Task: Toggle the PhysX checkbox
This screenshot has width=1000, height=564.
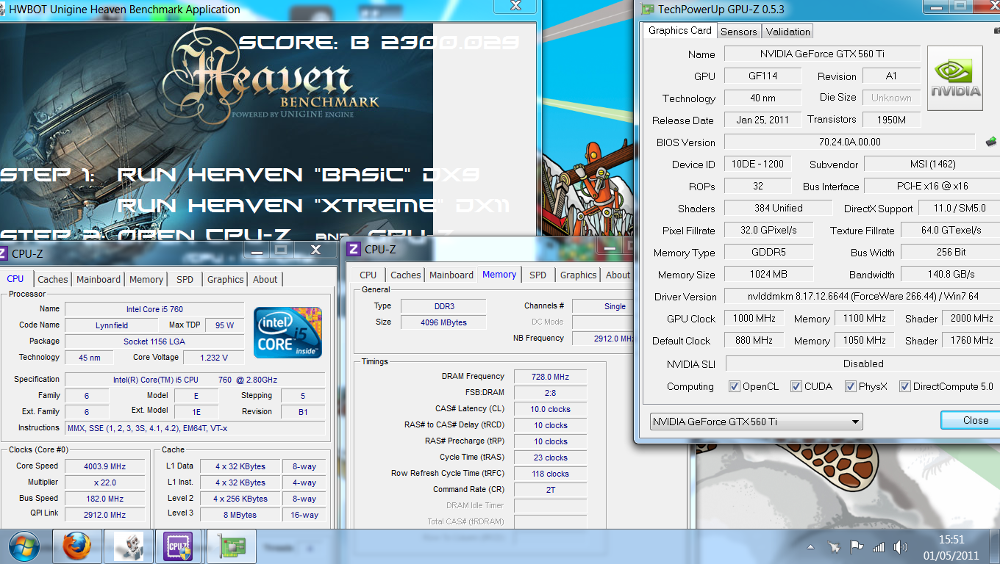Action: tap(851, 386)
